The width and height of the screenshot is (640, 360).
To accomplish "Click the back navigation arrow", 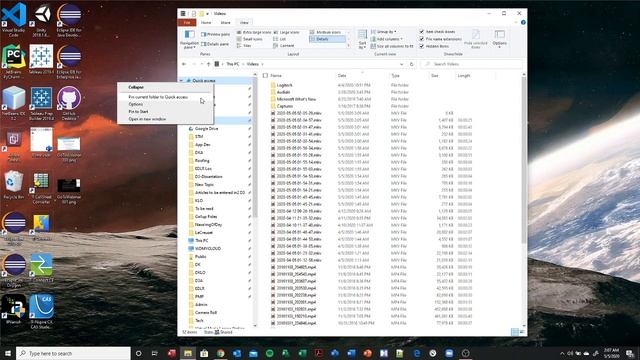I will (x=184, y=64).
